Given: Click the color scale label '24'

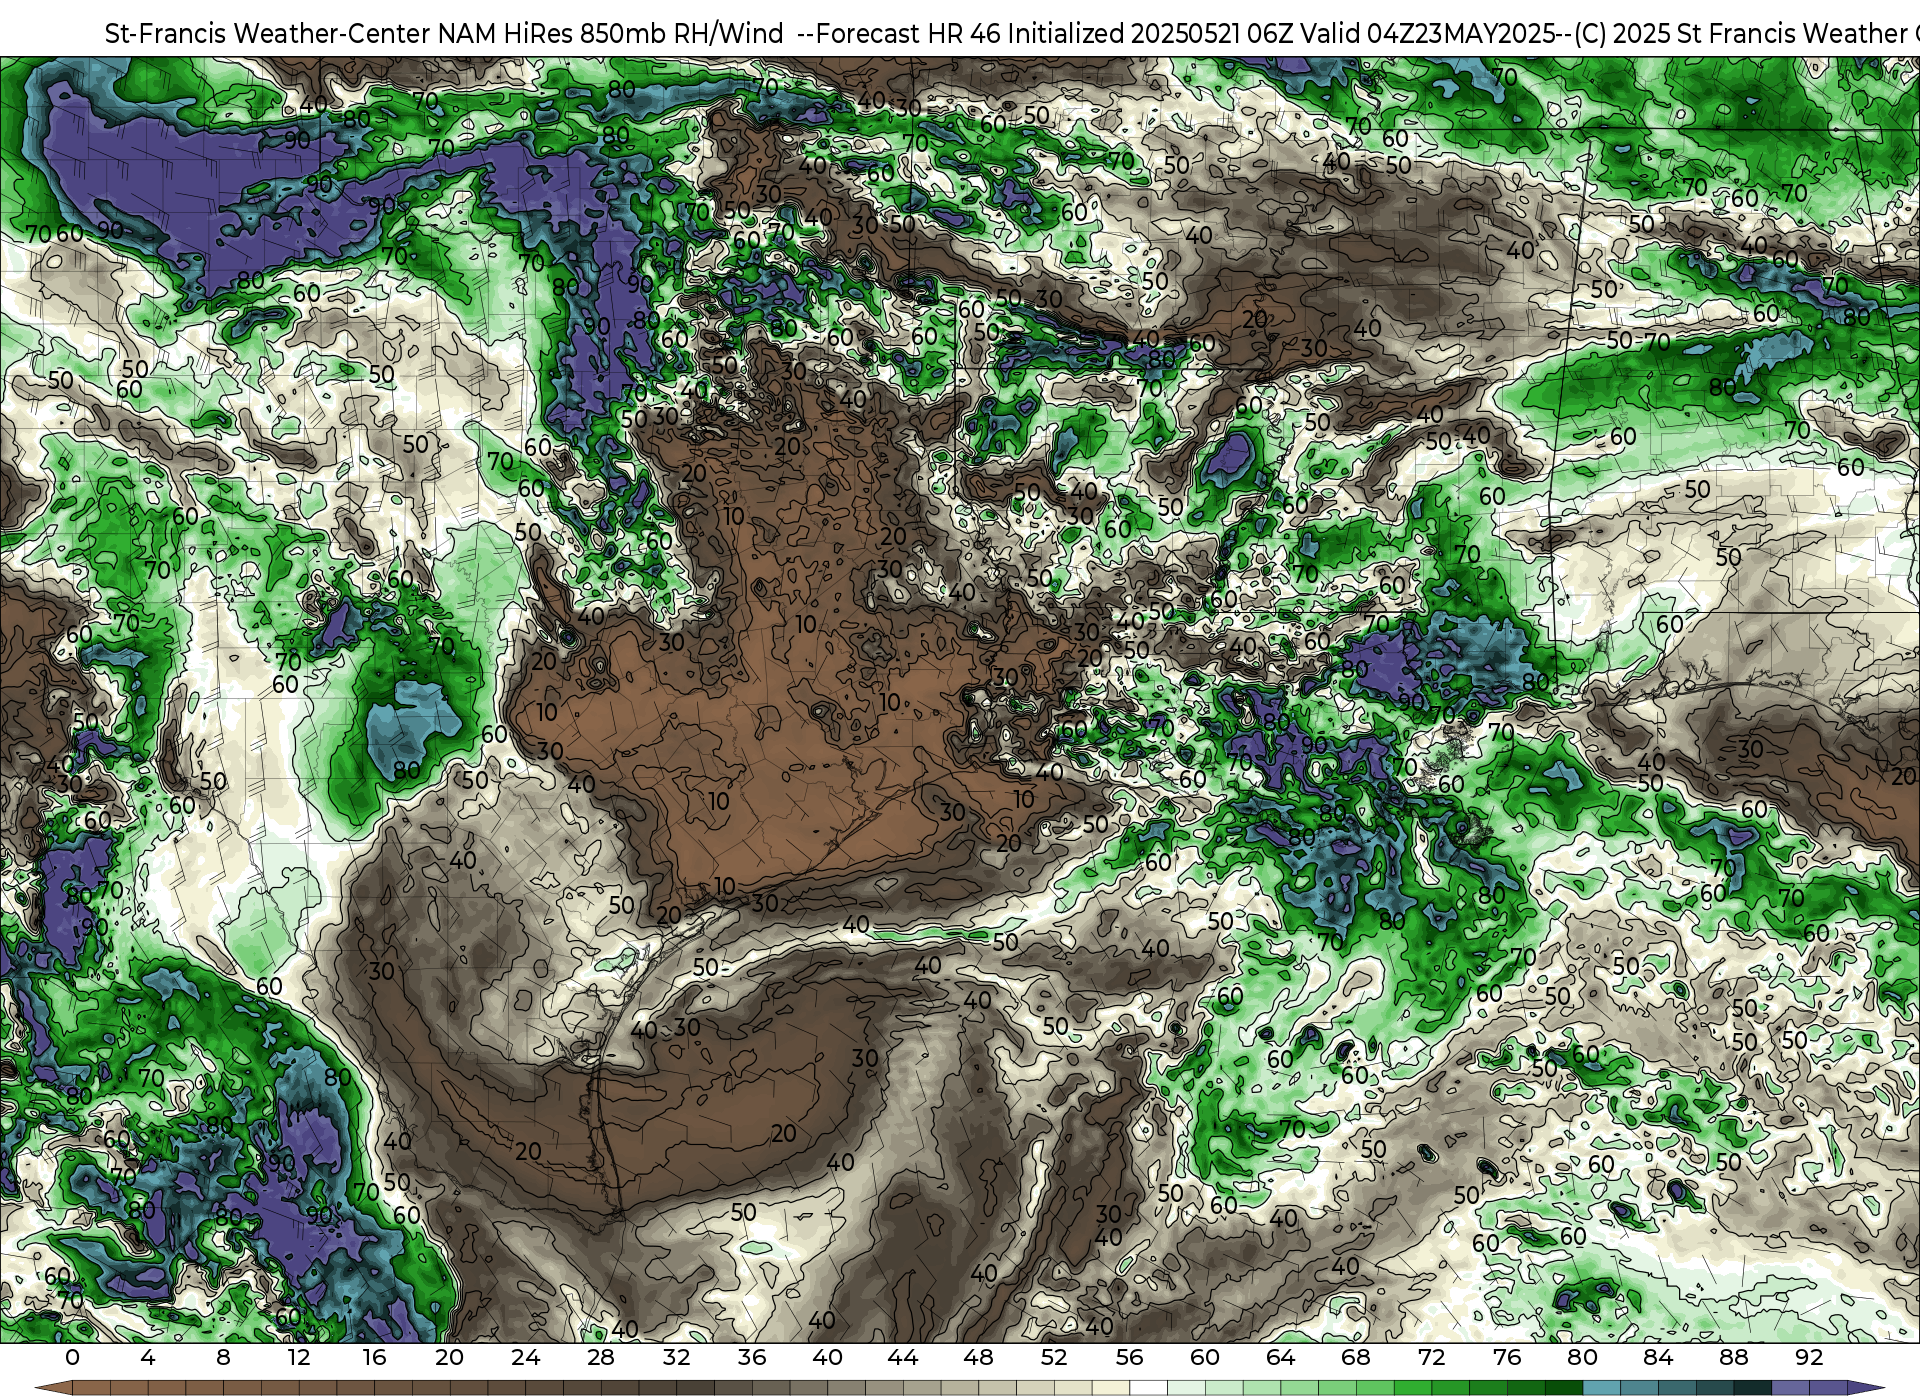Looking at the screenshot, I should pyautogui.click(x=525, y=1358).
